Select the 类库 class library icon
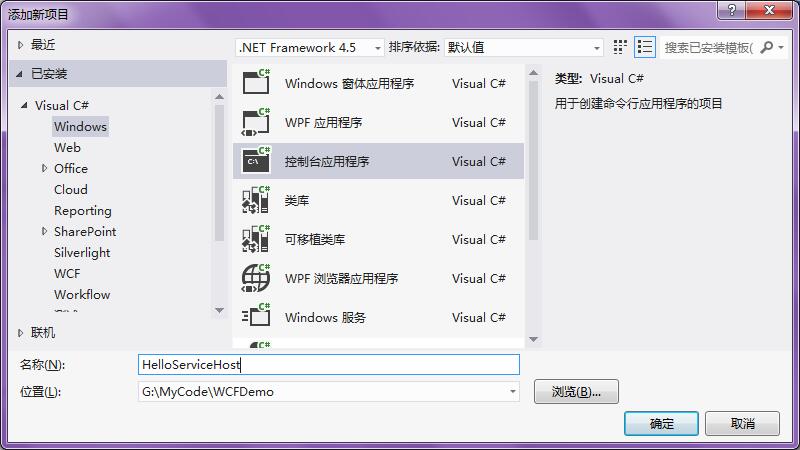The height and width of the screenshot is (450, 800). [x=256, y=200]
